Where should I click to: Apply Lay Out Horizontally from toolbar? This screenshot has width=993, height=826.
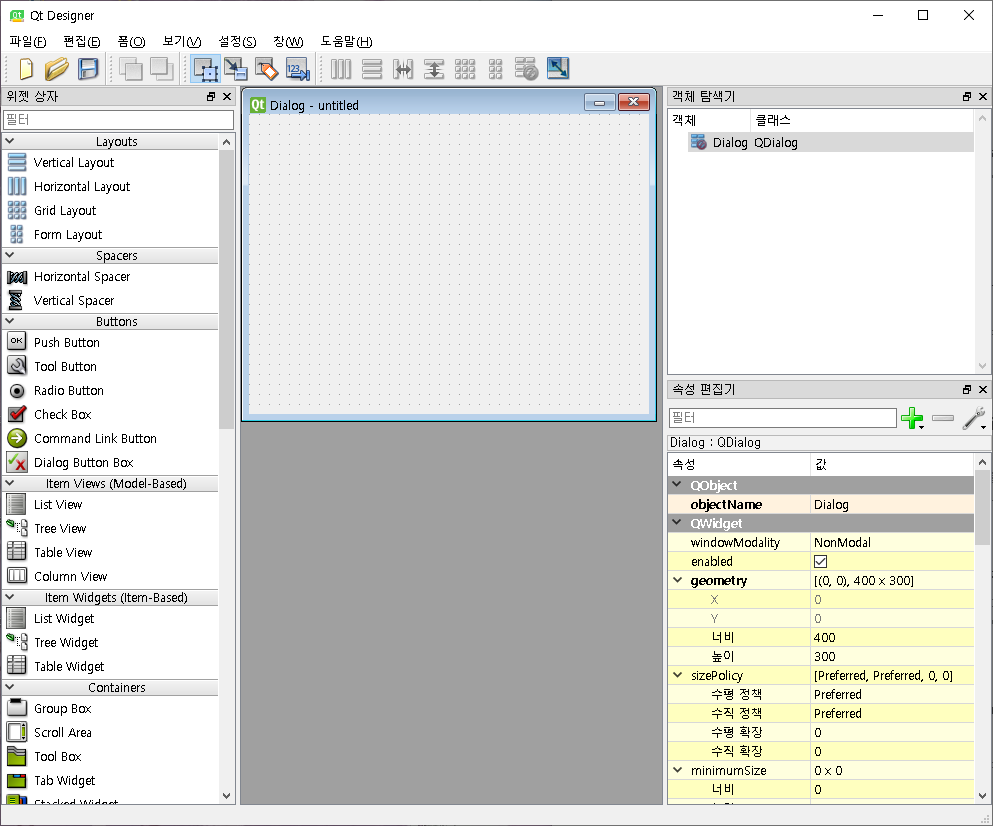(x=341, y=68)
